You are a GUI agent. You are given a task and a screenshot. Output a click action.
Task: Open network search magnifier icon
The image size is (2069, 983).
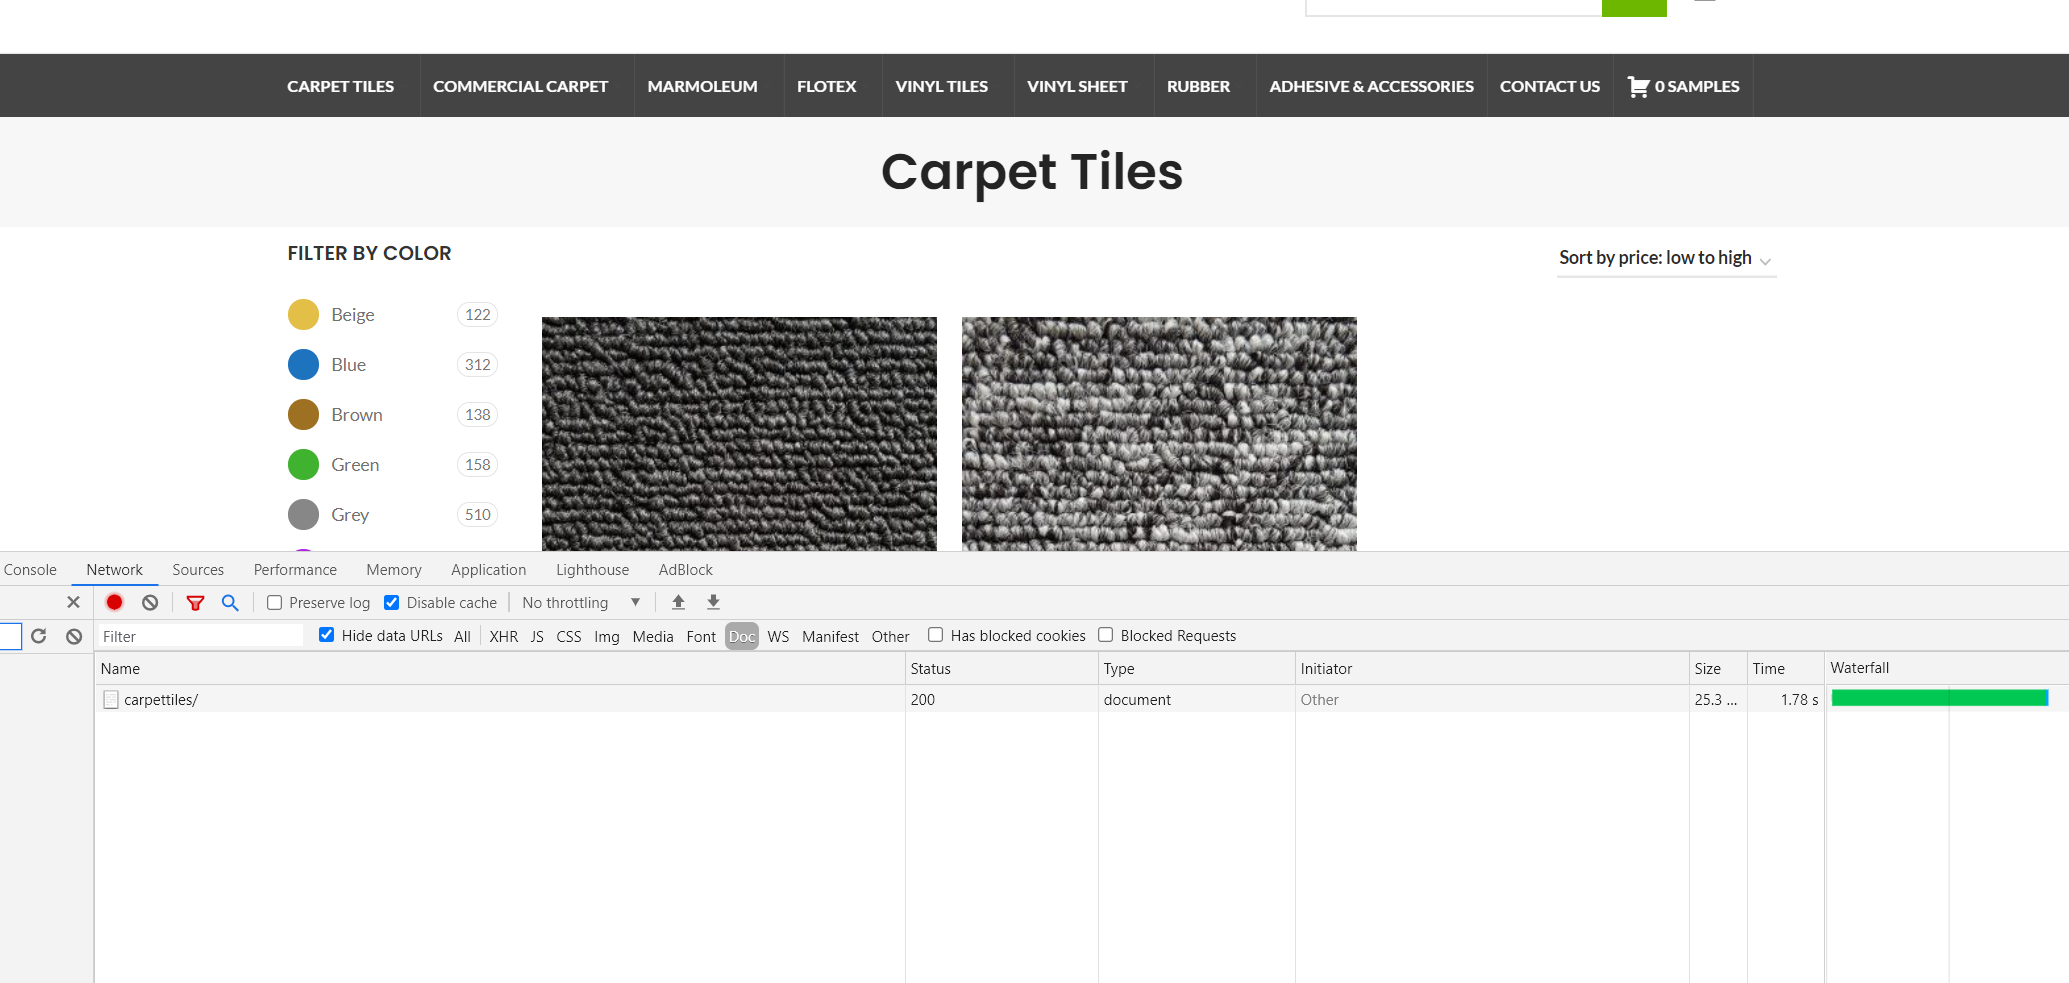tap(230, 602)
